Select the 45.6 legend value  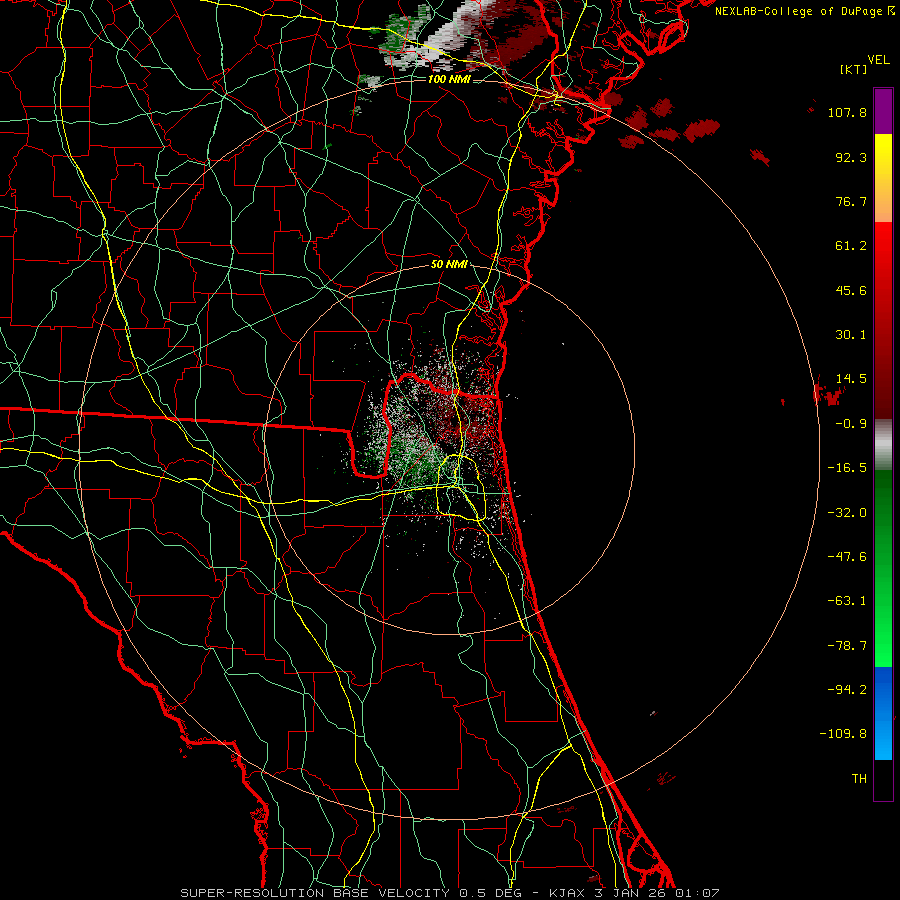pos(851,290)
